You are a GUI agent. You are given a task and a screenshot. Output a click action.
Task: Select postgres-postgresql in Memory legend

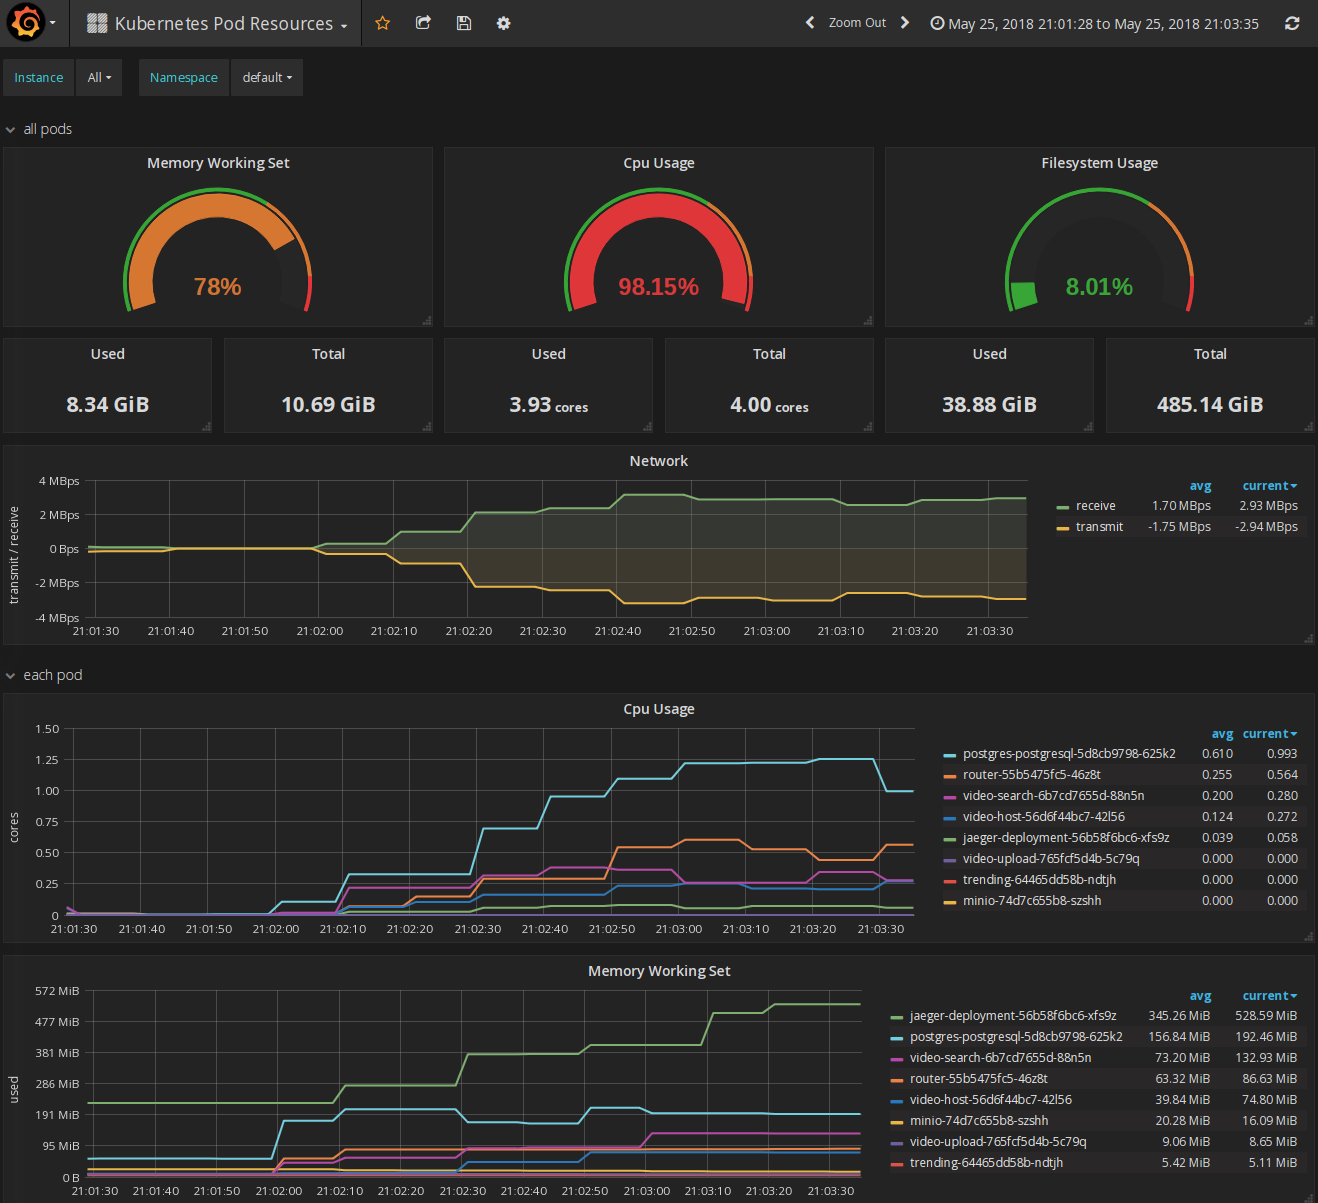(x=1016, y=1037)
